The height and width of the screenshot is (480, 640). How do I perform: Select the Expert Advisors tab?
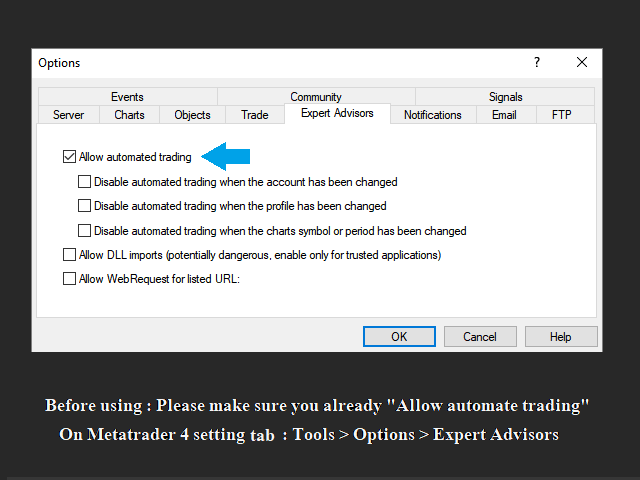(336, 114)
